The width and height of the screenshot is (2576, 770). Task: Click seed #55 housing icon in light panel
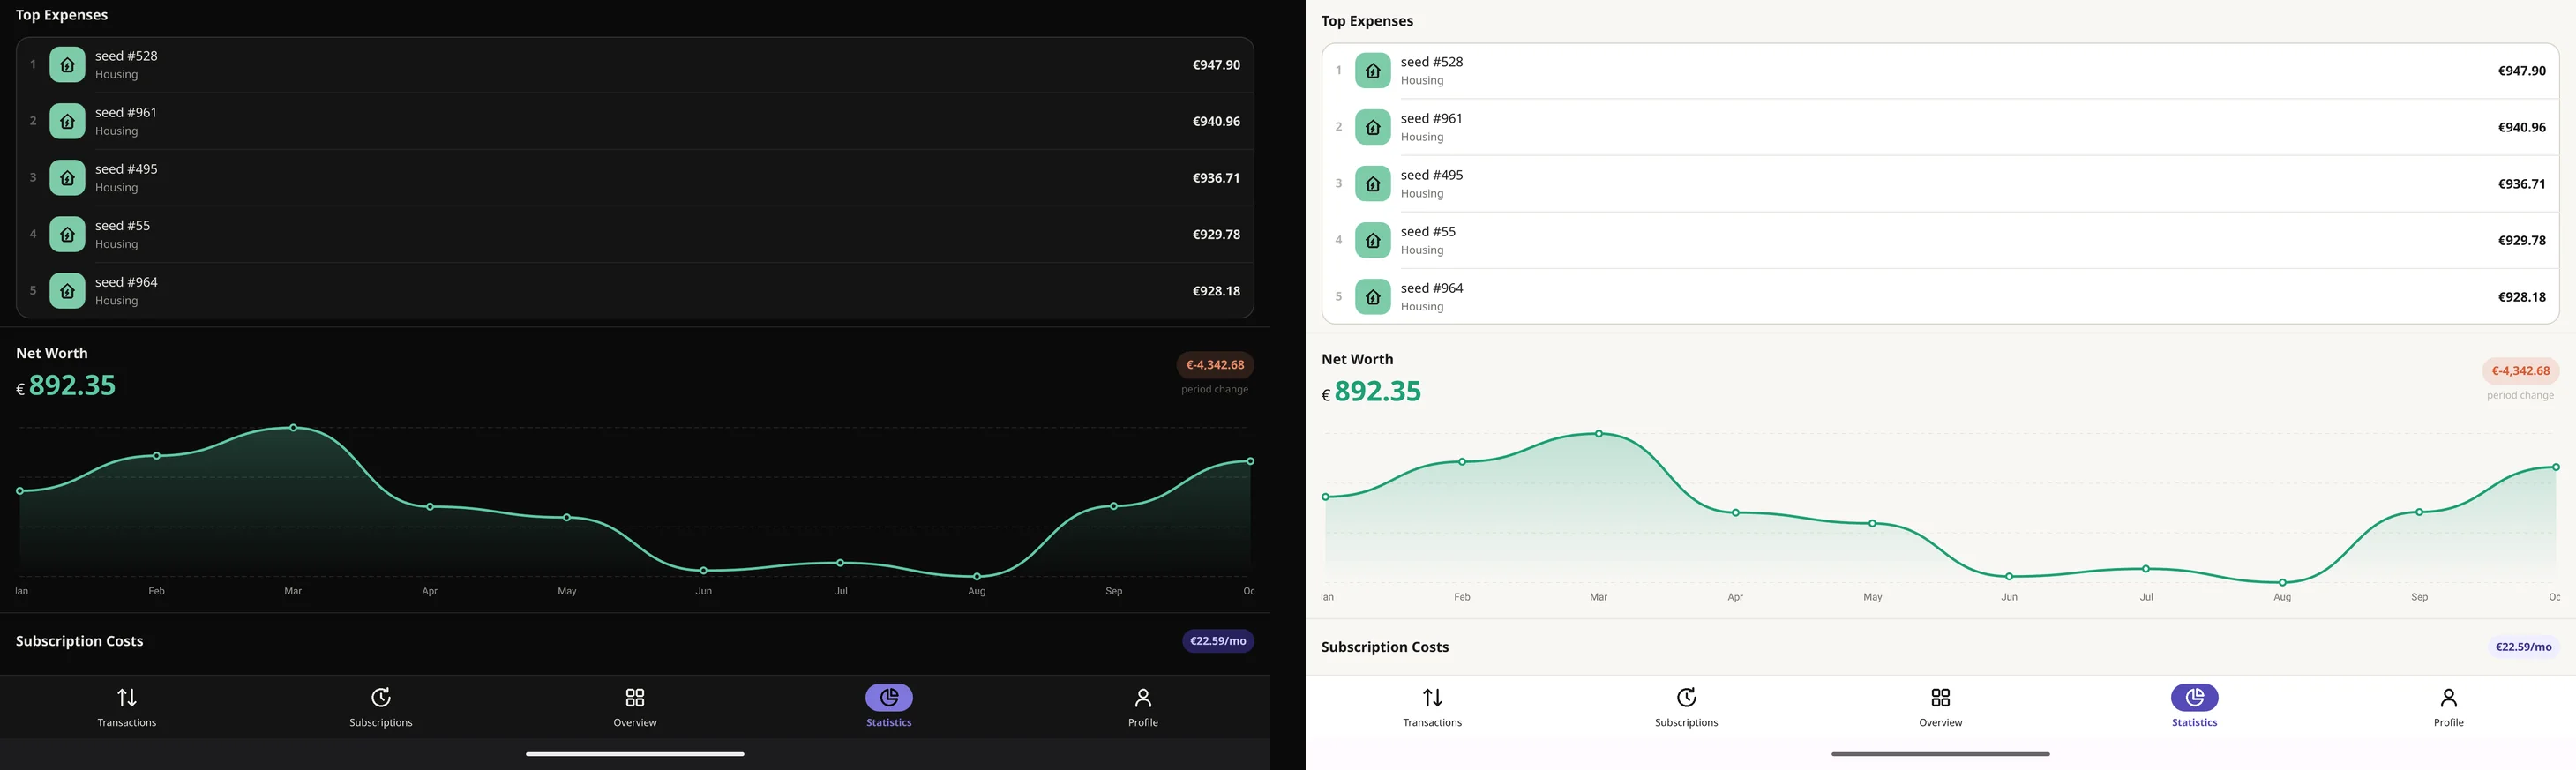[x=1373, y=240]
